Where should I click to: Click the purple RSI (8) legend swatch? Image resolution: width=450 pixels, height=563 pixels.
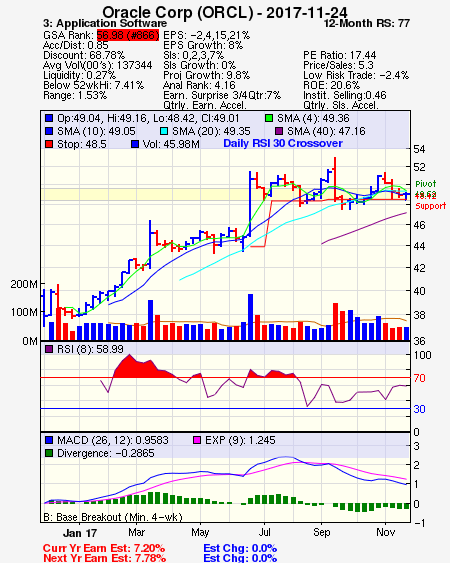(x=49, y=349)
